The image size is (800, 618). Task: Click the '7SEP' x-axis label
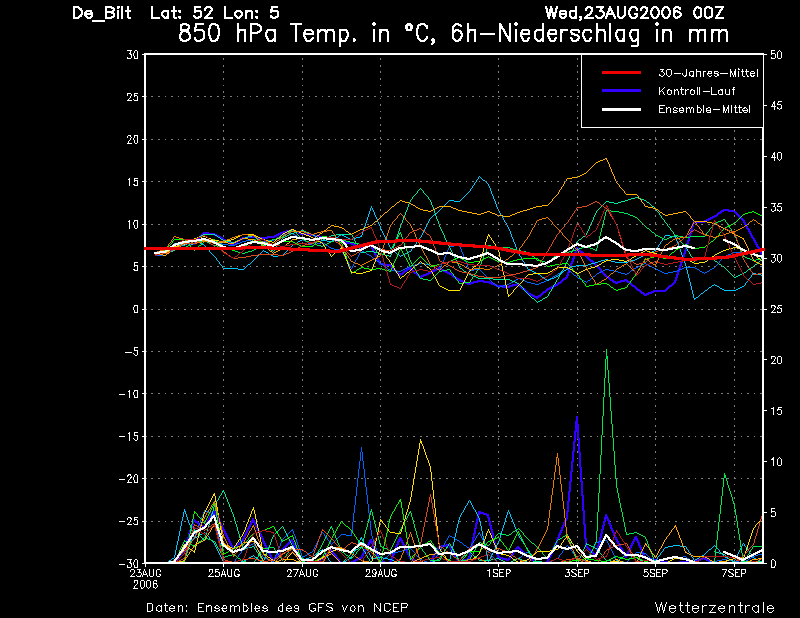(x=734, y=573)
